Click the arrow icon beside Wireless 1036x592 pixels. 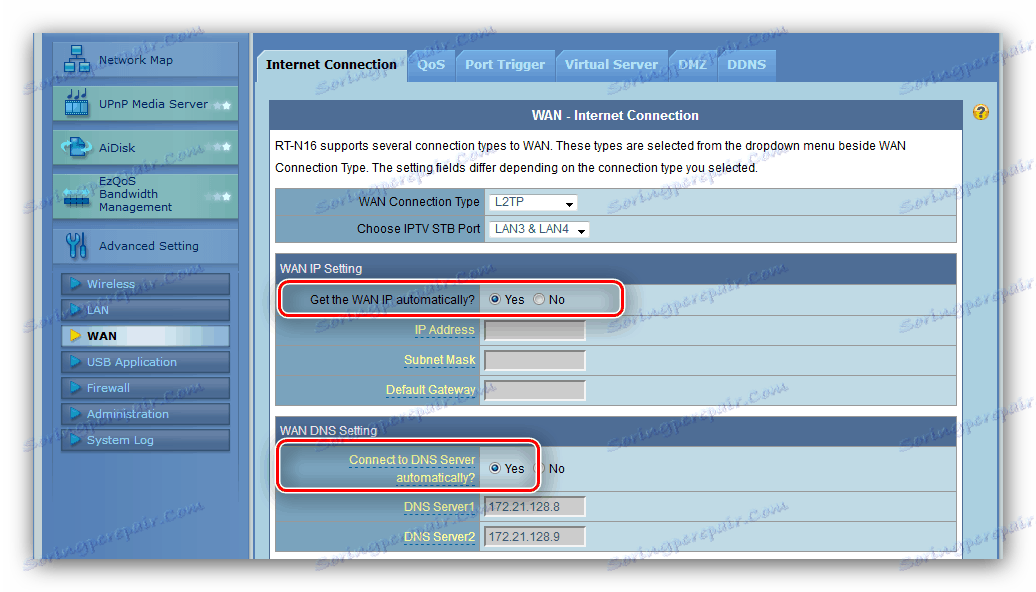click(x=75, y=283)
